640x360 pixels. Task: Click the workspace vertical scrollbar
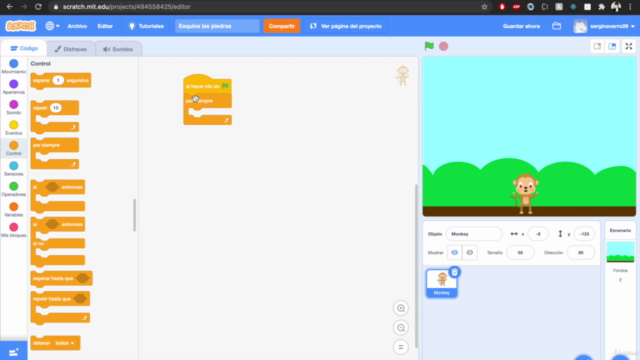(x=416, y=265)
